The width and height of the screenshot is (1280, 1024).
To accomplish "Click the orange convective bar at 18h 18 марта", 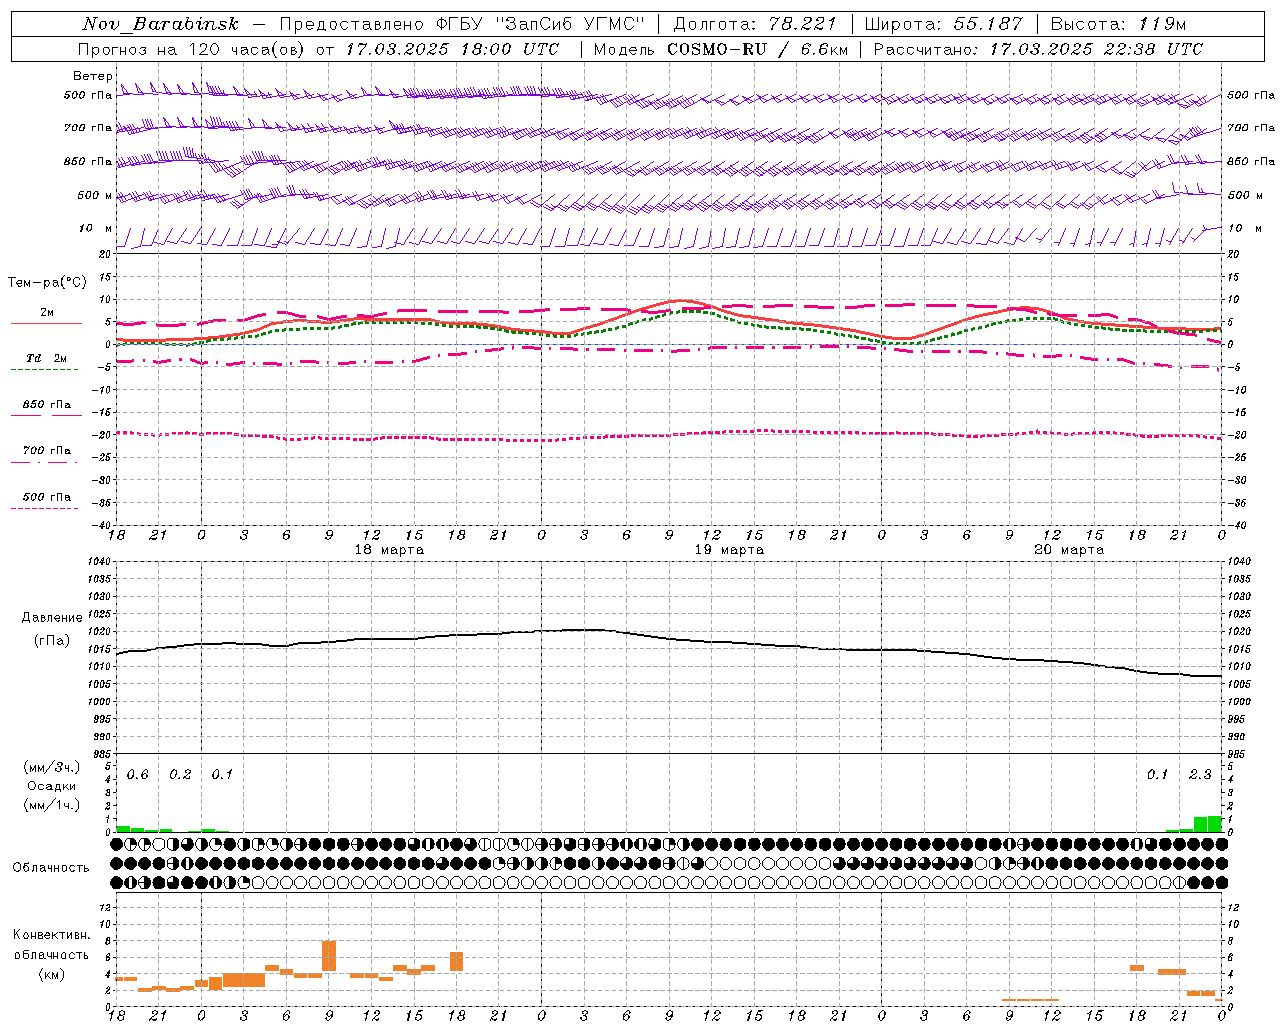I will click(x=456, y=961).
